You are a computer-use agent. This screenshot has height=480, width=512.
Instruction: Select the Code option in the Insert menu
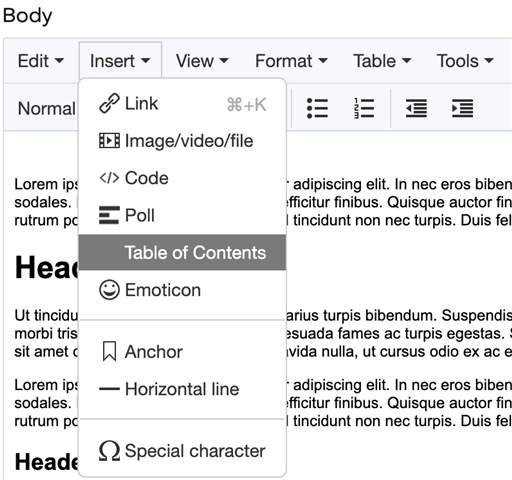[x=182, y=178]
